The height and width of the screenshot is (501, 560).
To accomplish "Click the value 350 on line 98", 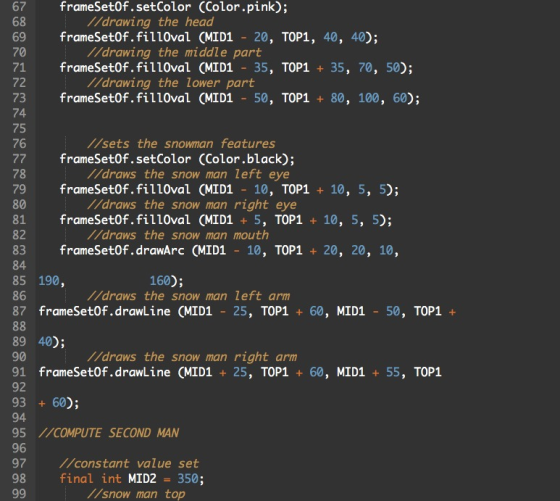I will (188, 479).
